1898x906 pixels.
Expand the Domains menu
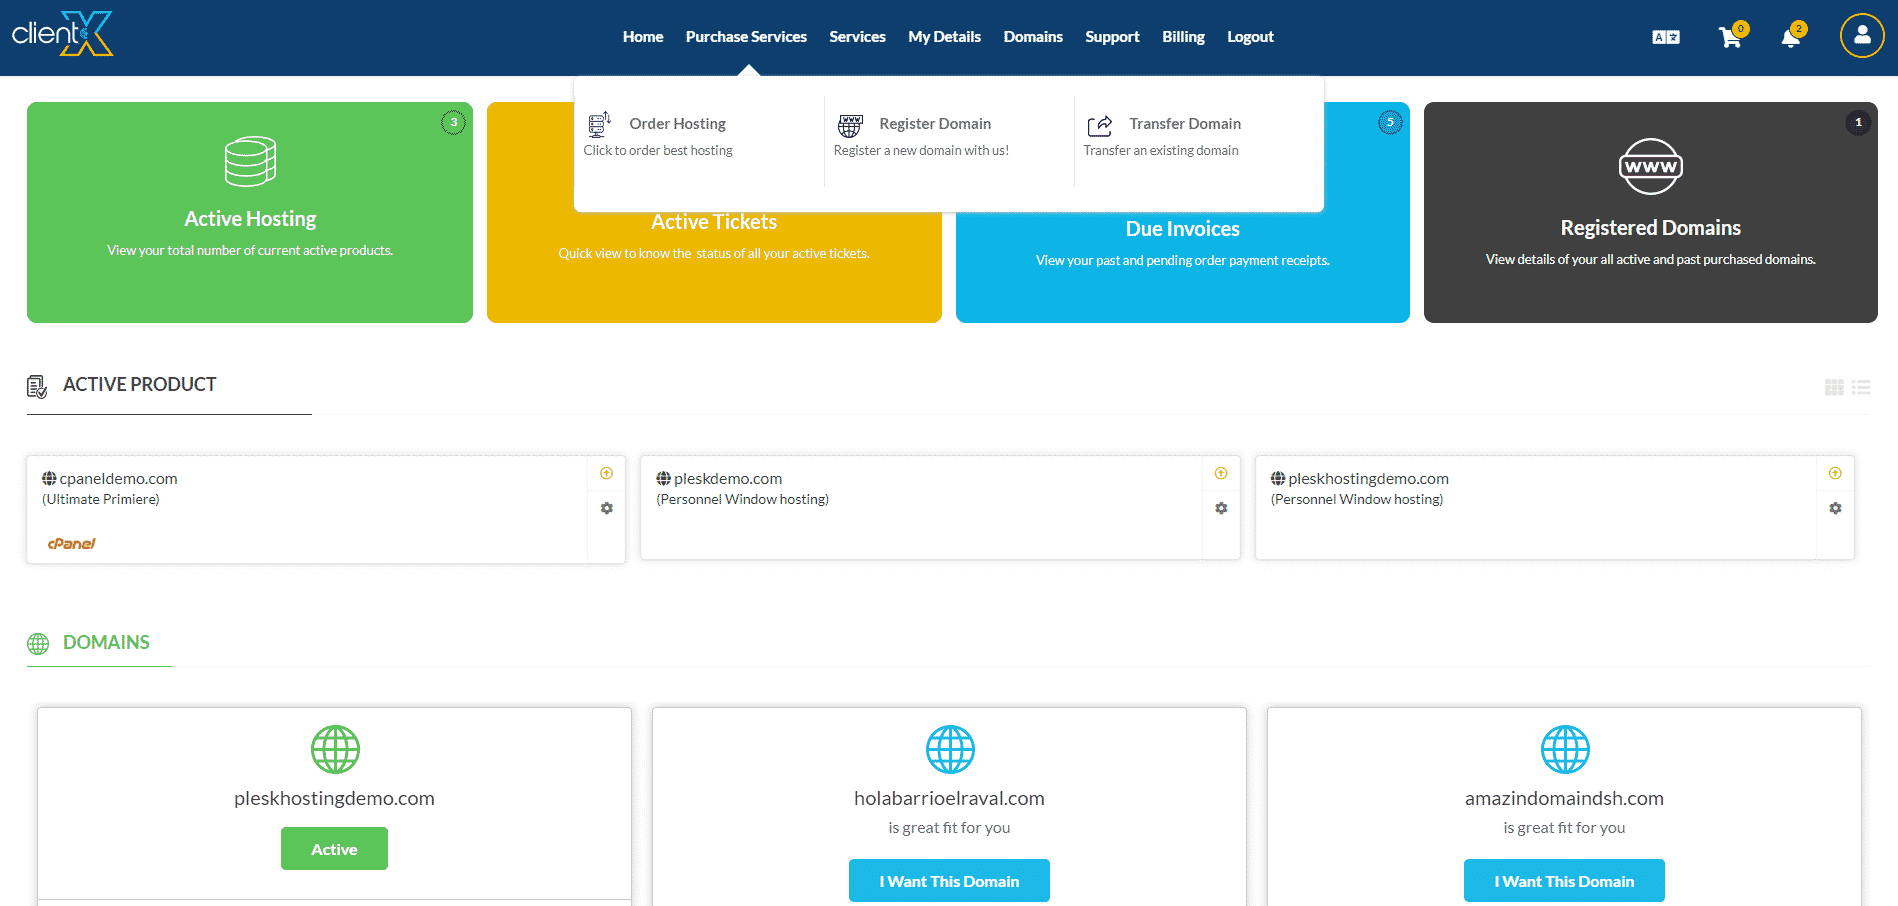pyautogui.click(x=1033, y=37)
